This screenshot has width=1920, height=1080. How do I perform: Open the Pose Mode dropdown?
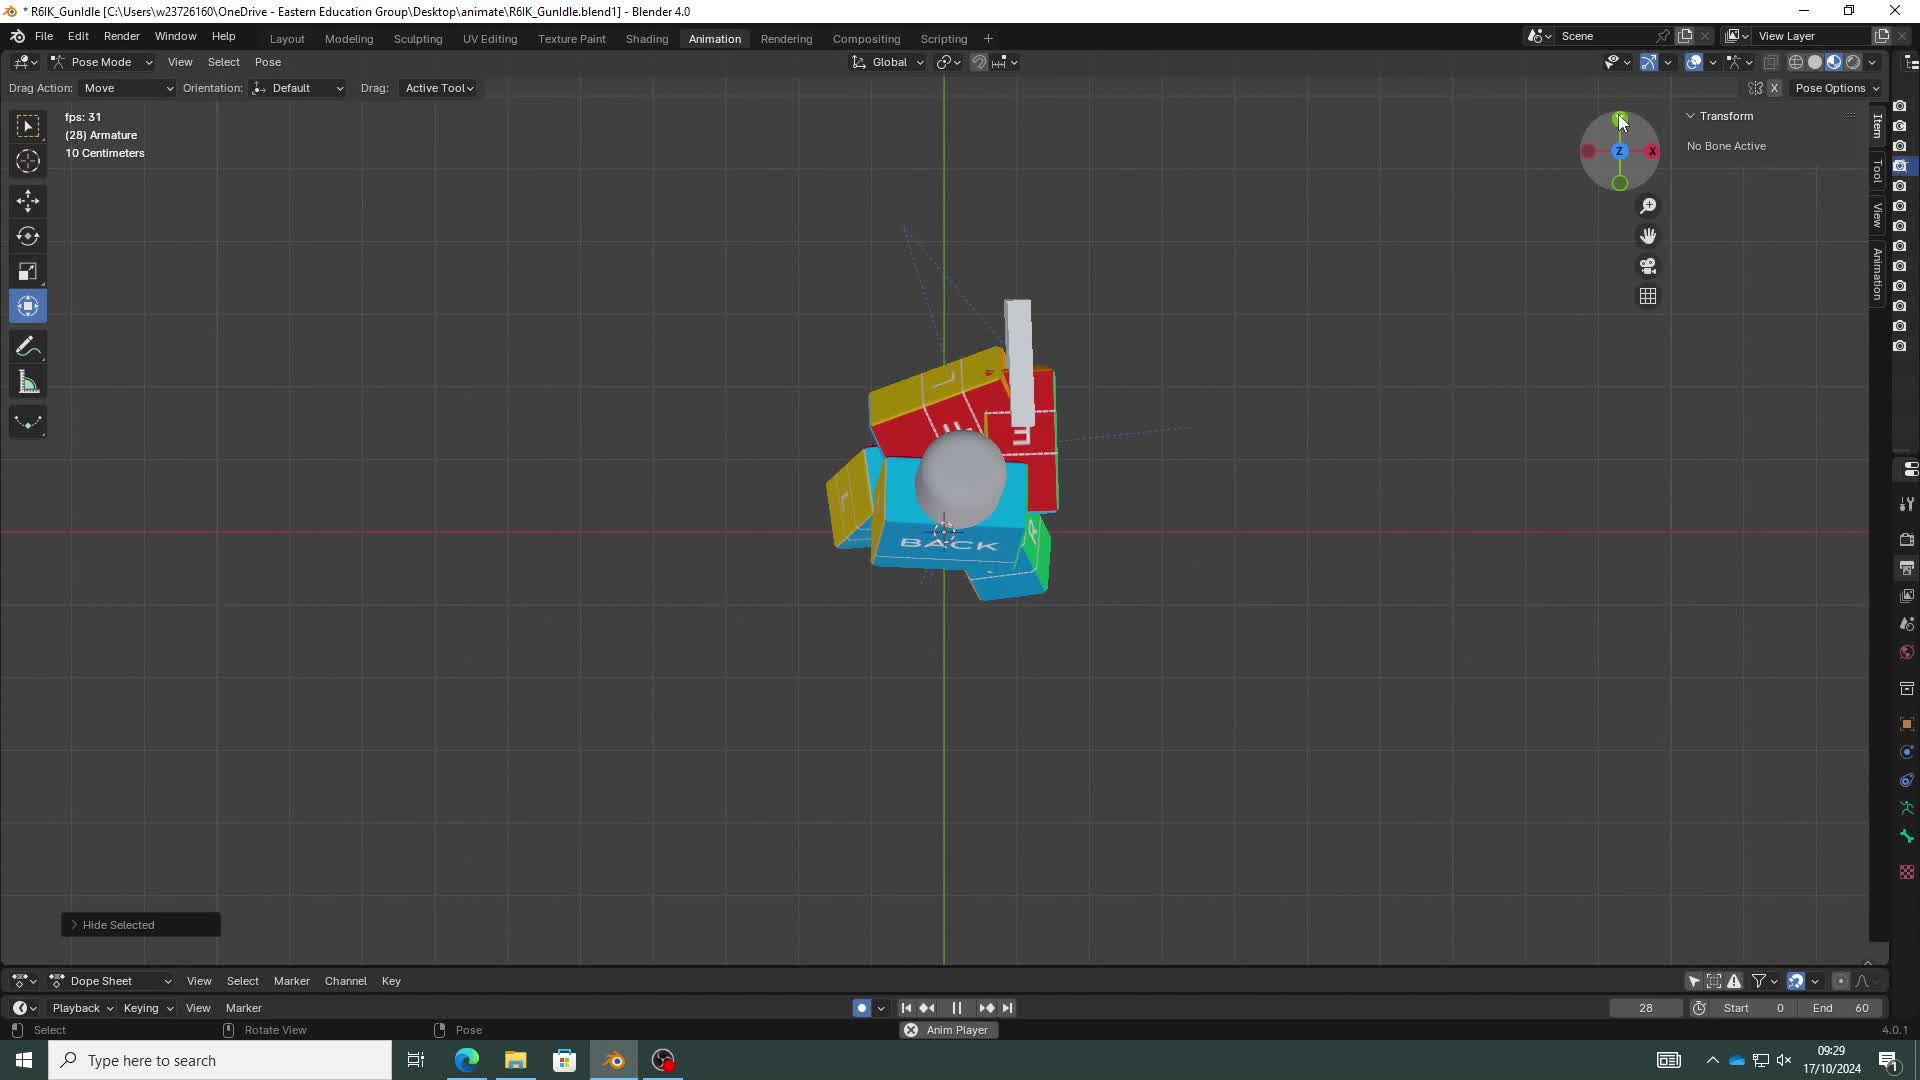pyautogui.click(x=101, y=62)
